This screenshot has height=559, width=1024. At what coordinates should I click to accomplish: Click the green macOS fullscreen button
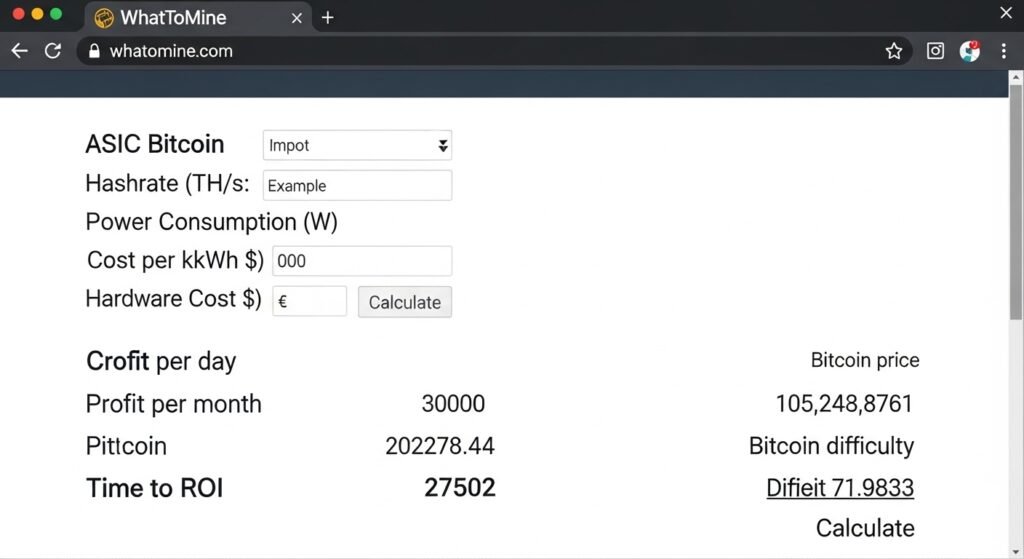(56, 14)
